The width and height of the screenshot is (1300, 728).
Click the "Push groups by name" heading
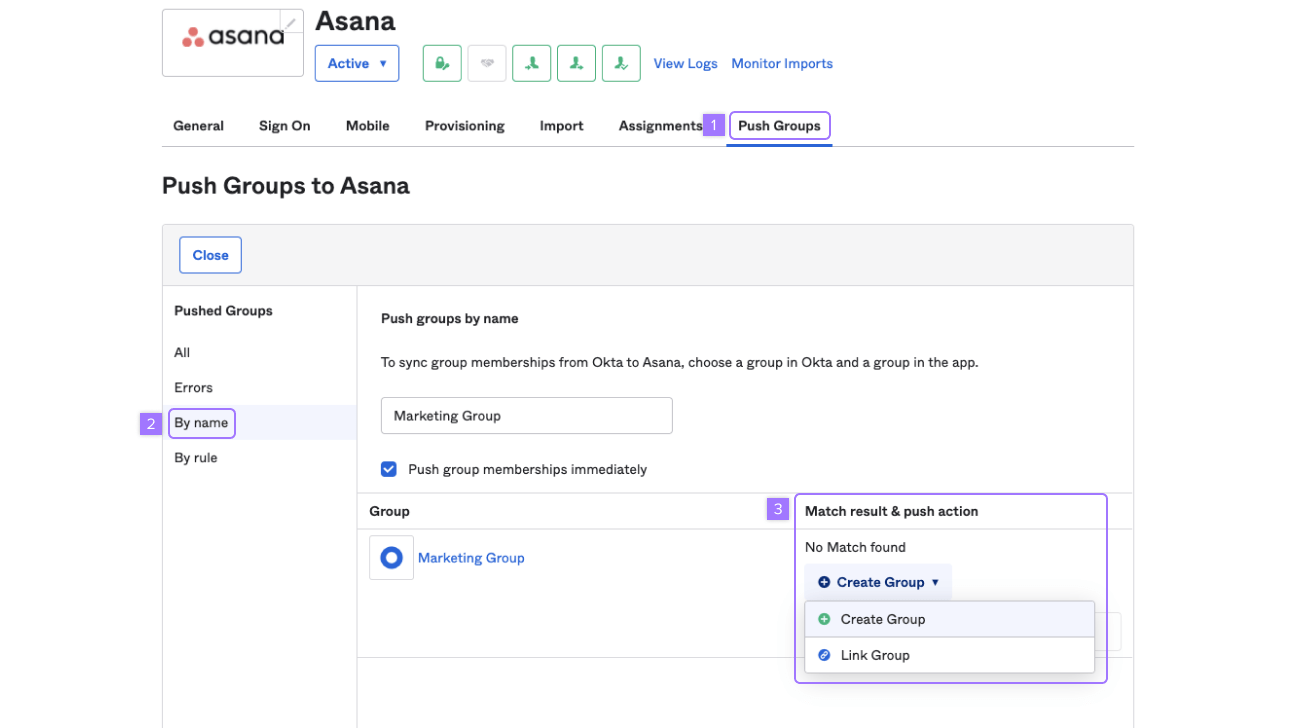pyautogui.click(x=450, y=319)
